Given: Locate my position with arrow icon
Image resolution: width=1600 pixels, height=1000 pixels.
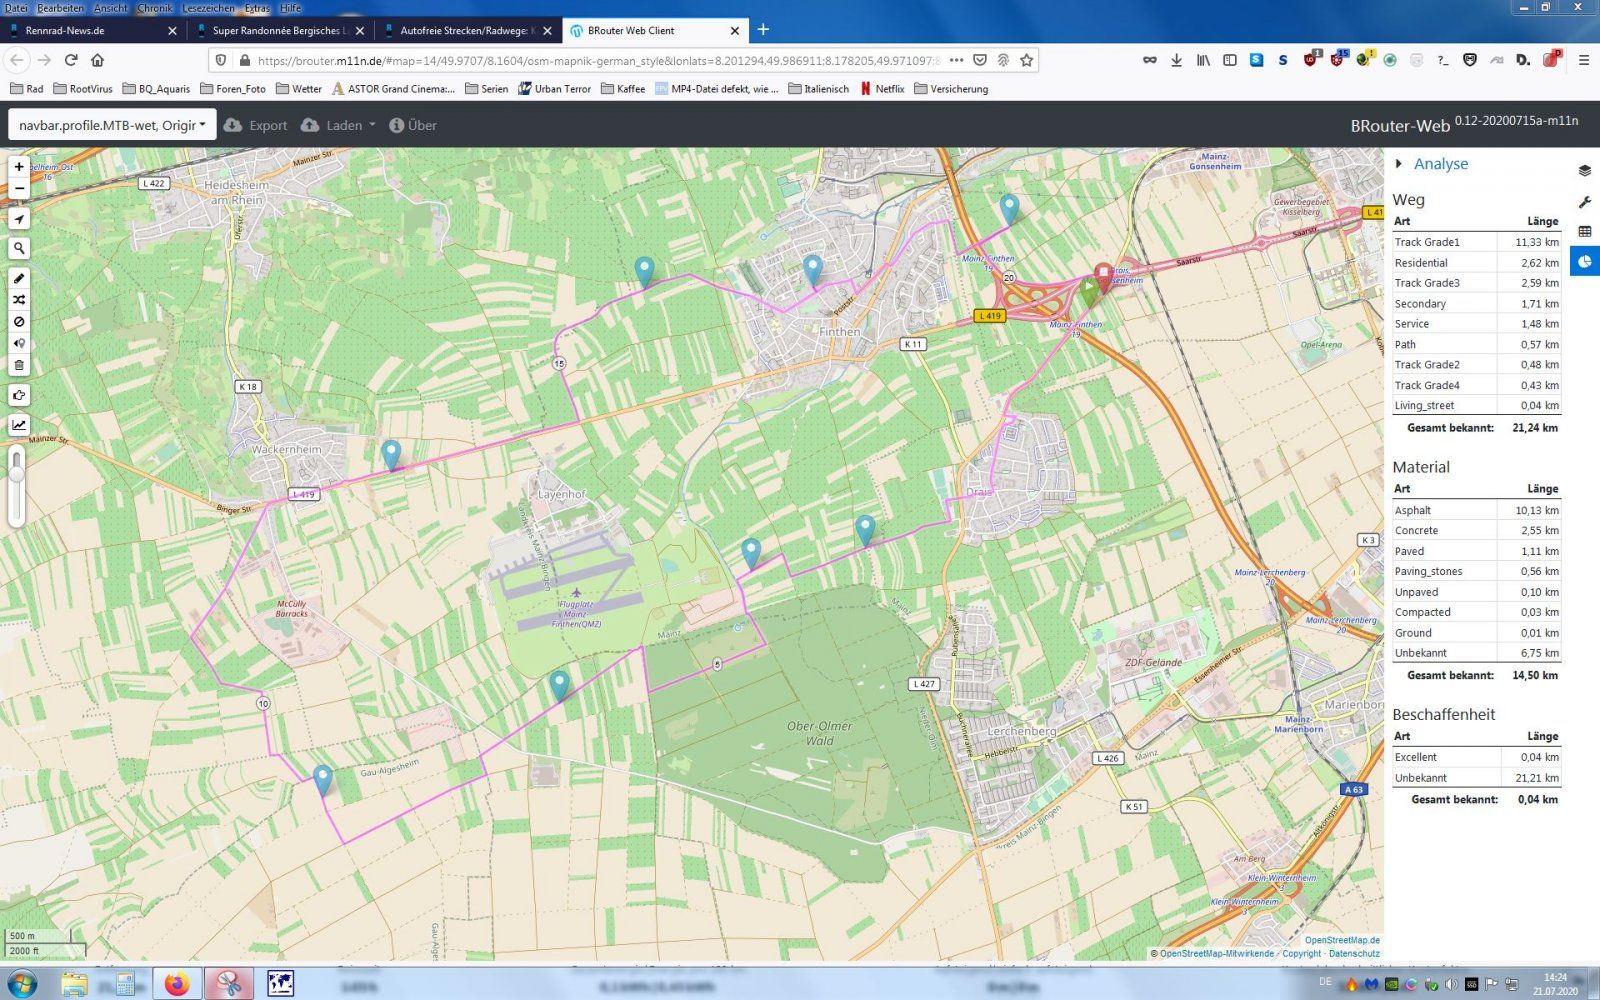Looking at the screenshot, I should (x=19, y=219).
